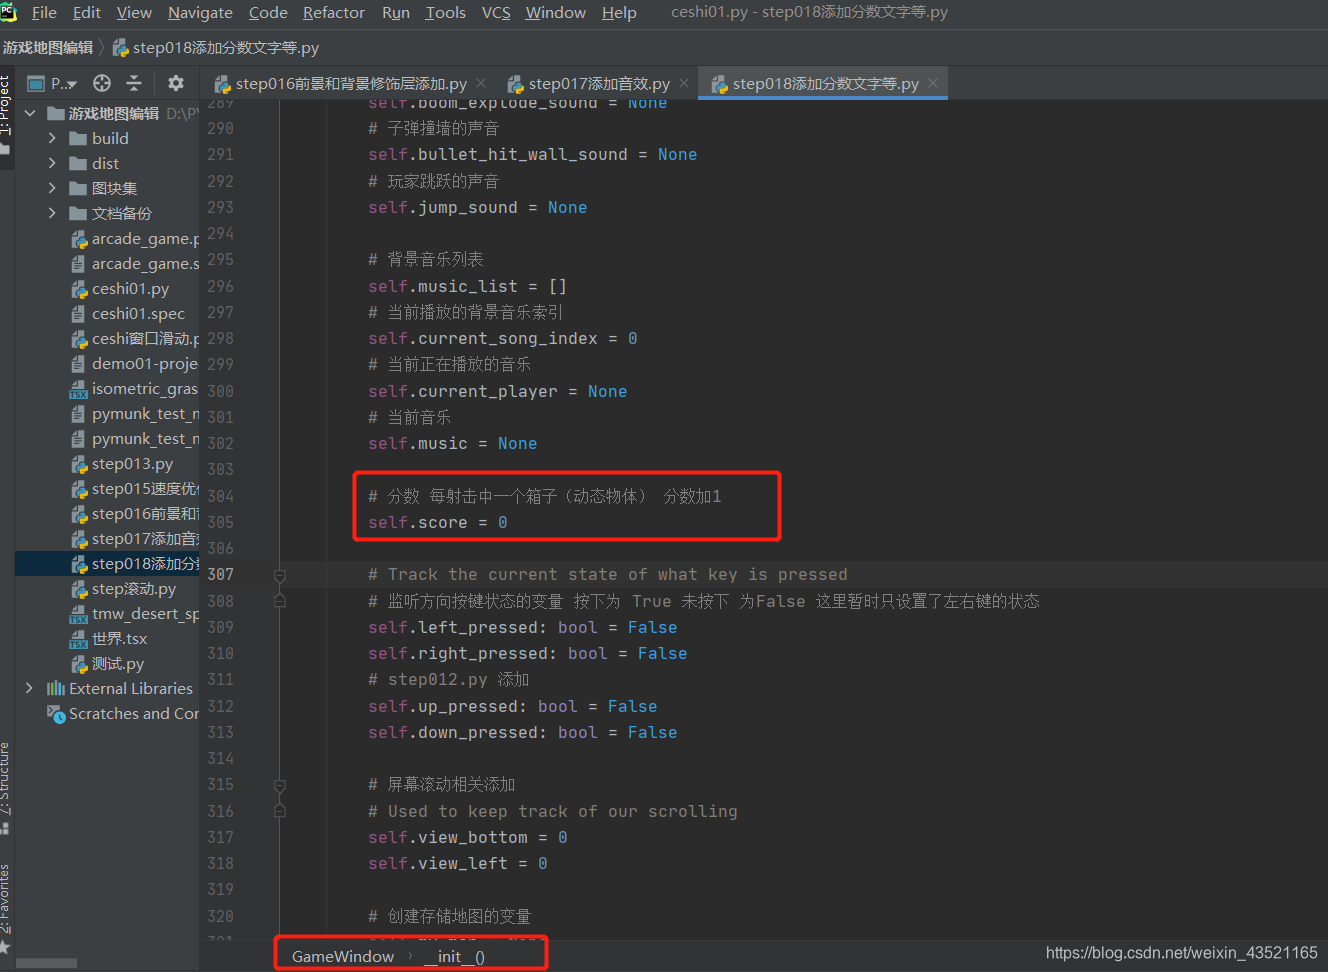1328x972 pixels.
Task: Click Python file icon of step013.py
Action: [x=79, y=464]
